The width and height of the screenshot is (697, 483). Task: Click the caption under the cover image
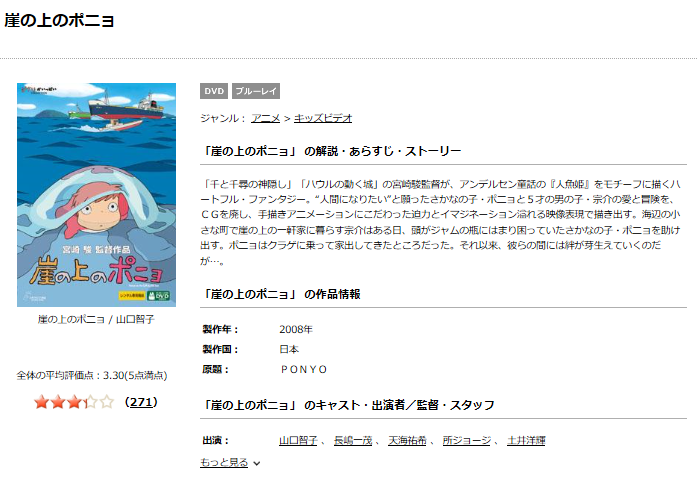96,319
